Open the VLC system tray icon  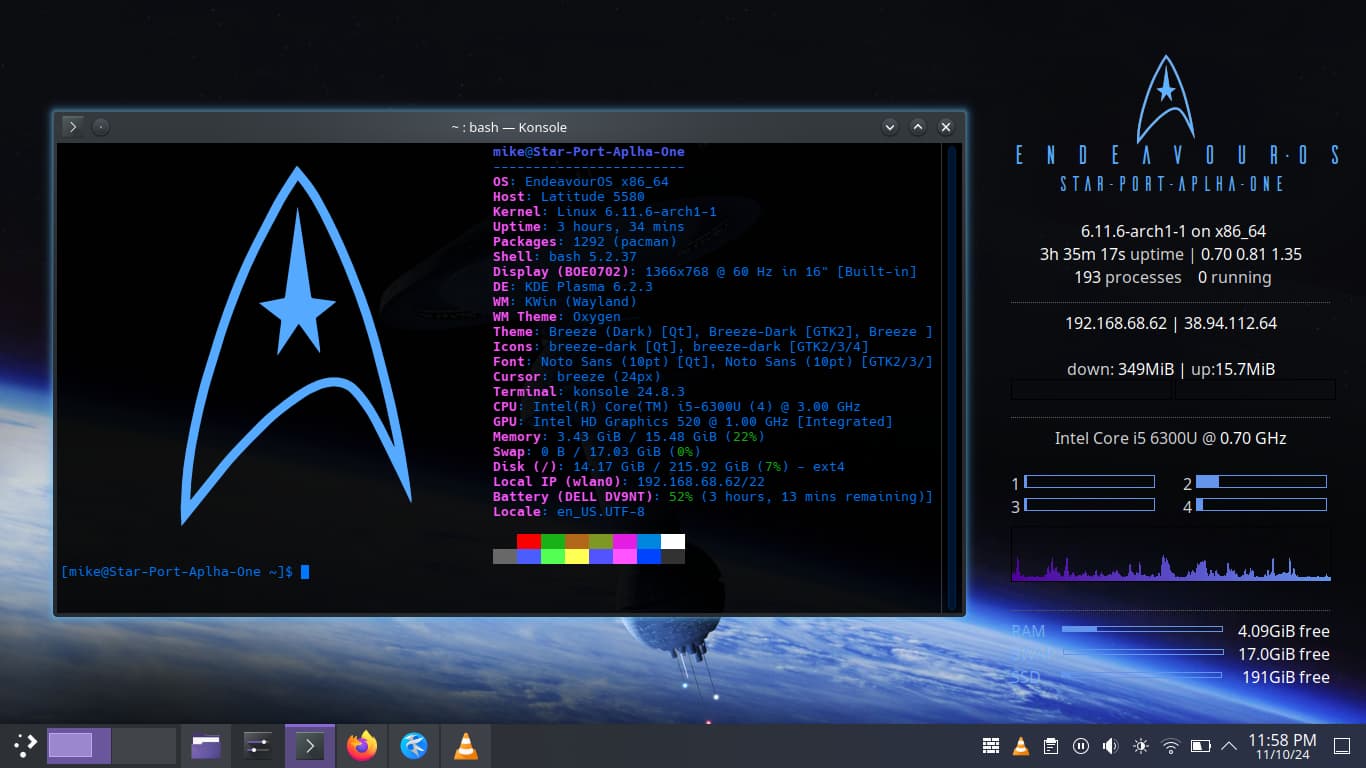click(x=1021, y=746)
